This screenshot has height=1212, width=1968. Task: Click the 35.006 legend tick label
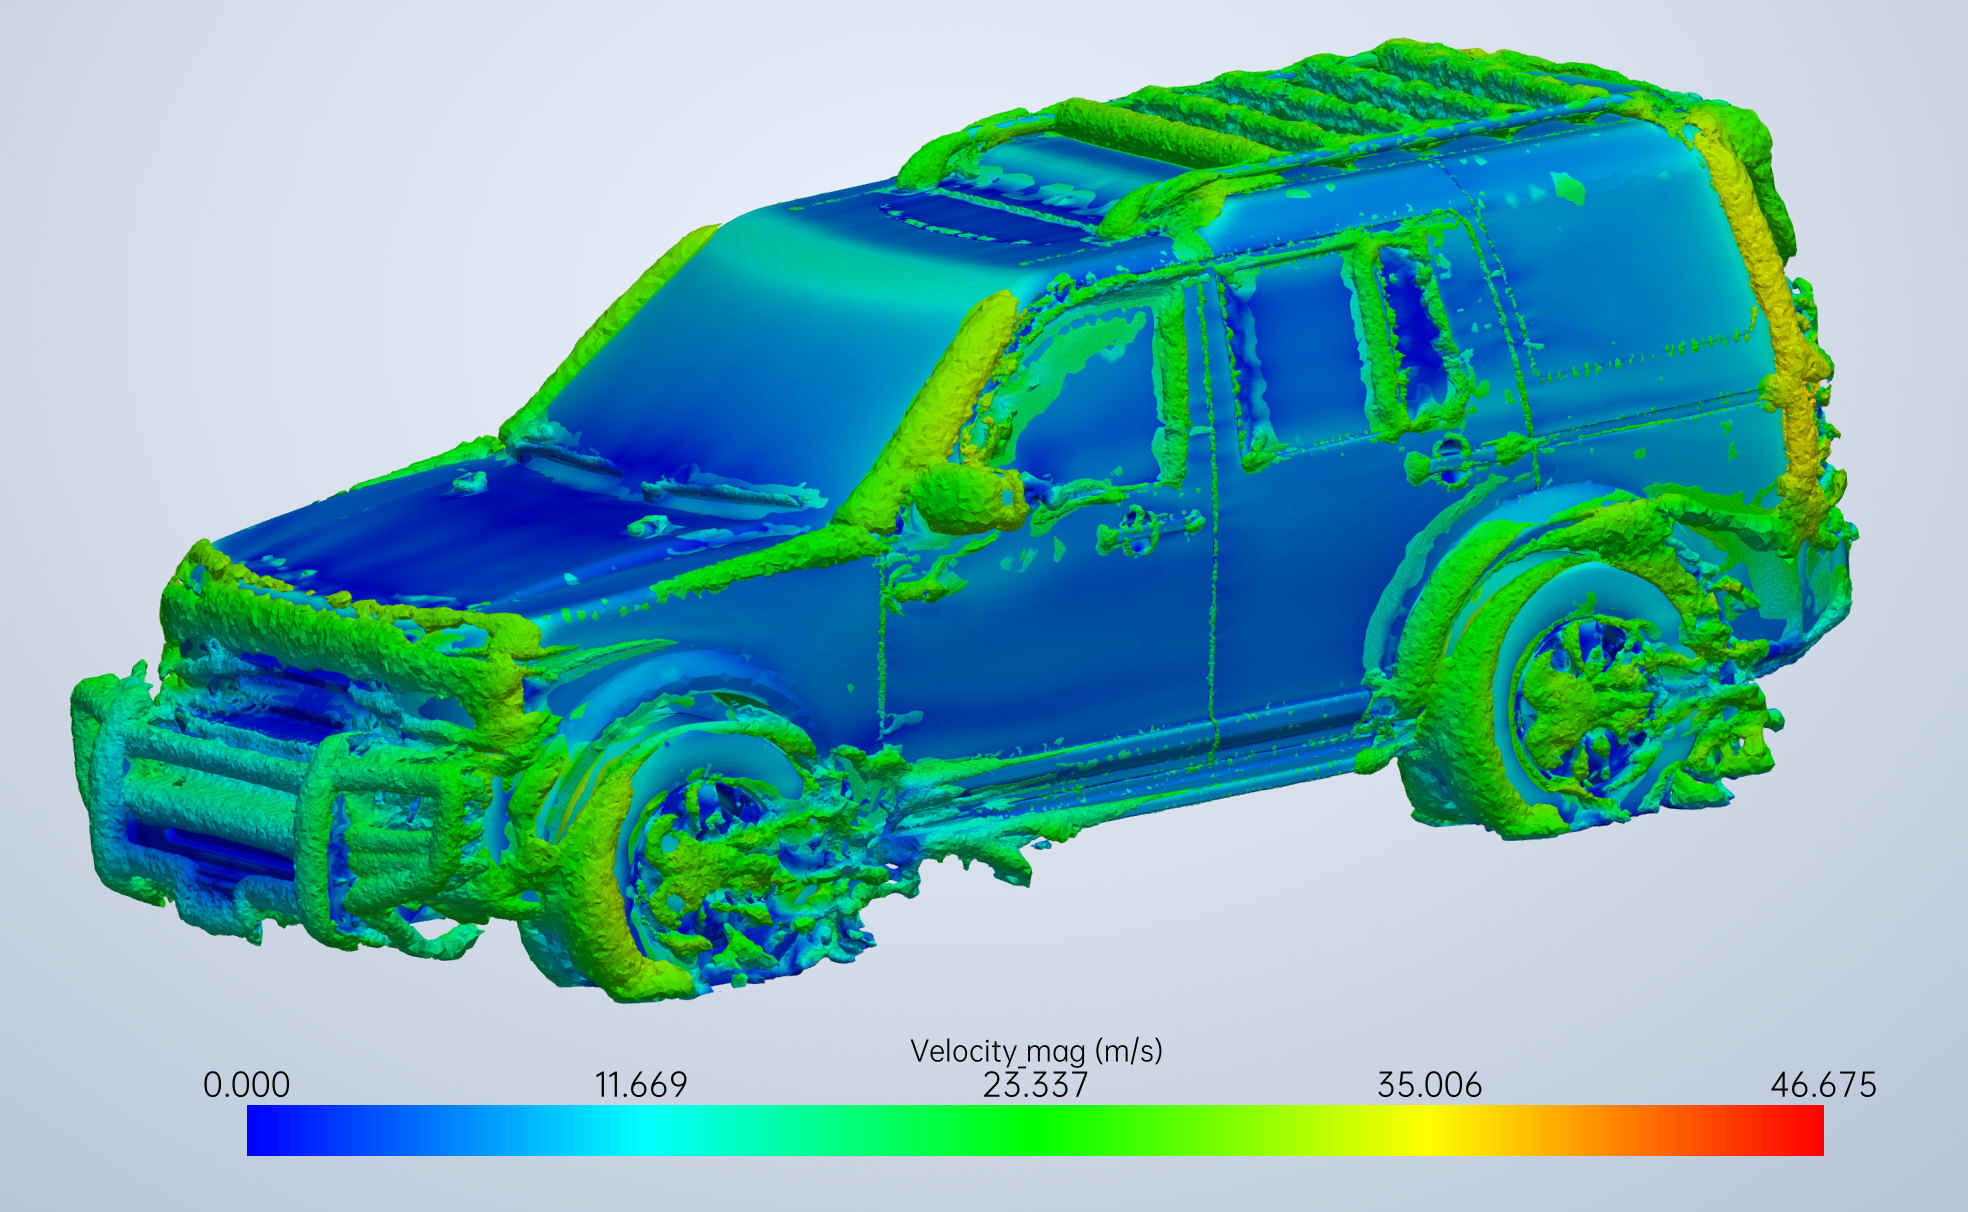(1429, 1085)
